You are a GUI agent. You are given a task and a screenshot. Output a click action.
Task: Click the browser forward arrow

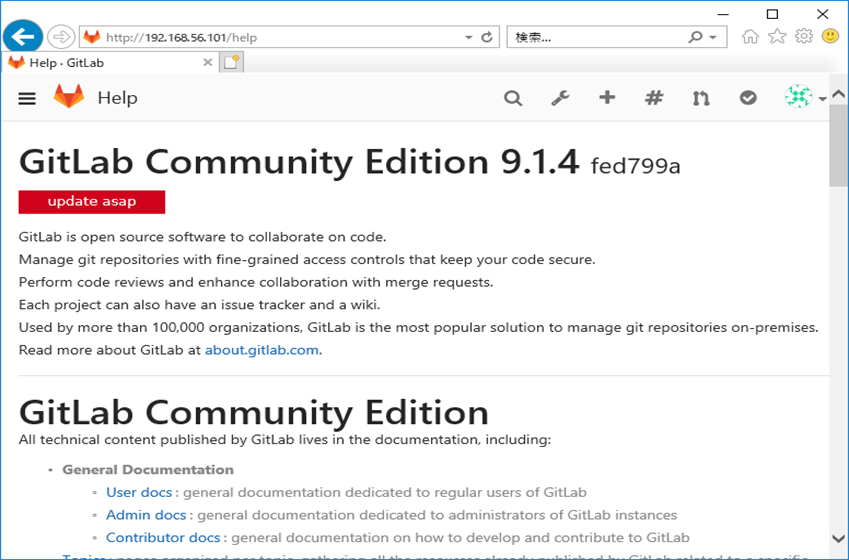point(61,37)
